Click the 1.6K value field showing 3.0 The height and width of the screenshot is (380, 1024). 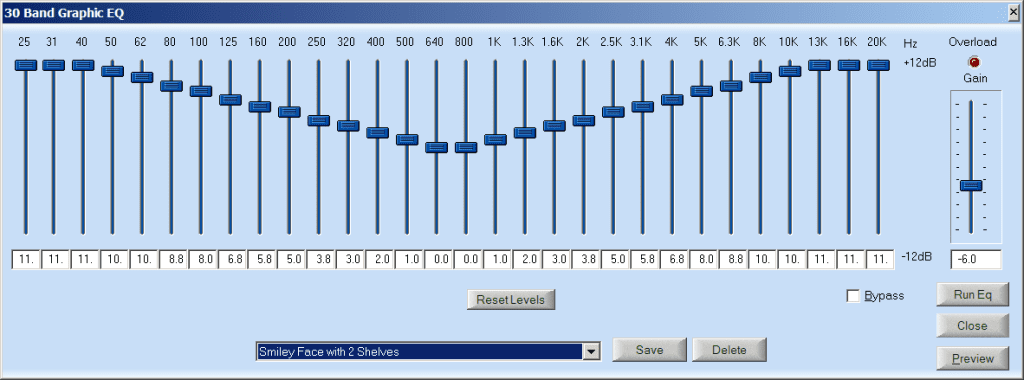pyautogui.click(x=556, y=259)
